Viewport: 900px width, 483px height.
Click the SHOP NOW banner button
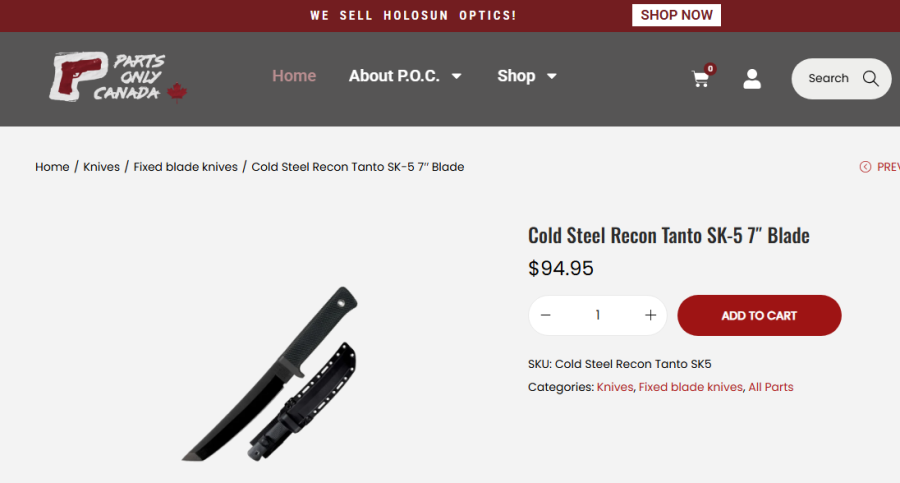coord(676,16)
